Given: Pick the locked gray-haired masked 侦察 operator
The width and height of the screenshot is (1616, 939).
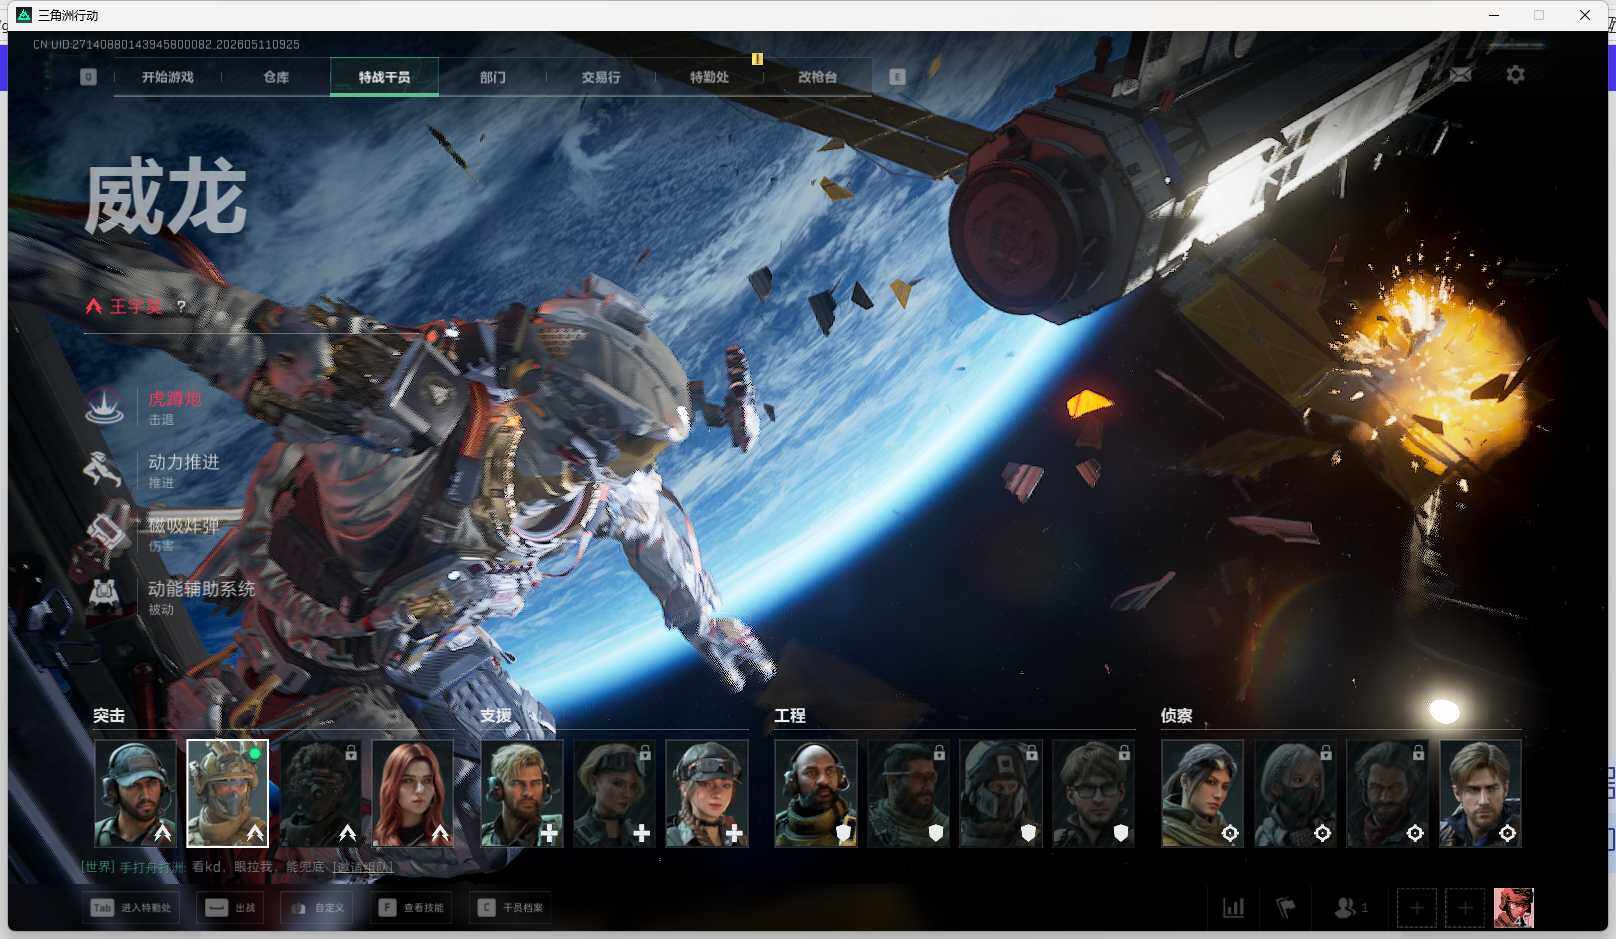Looking at the screenshot, I should point(1295,793).
